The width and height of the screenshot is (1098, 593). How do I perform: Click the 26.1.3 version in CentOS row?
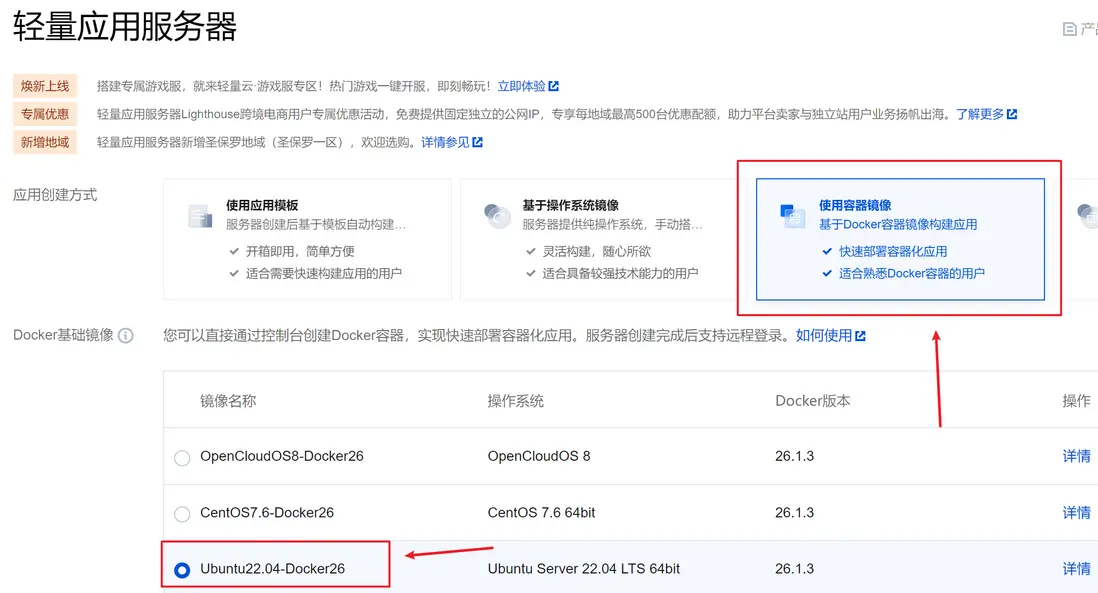click(x=794, y=512)
